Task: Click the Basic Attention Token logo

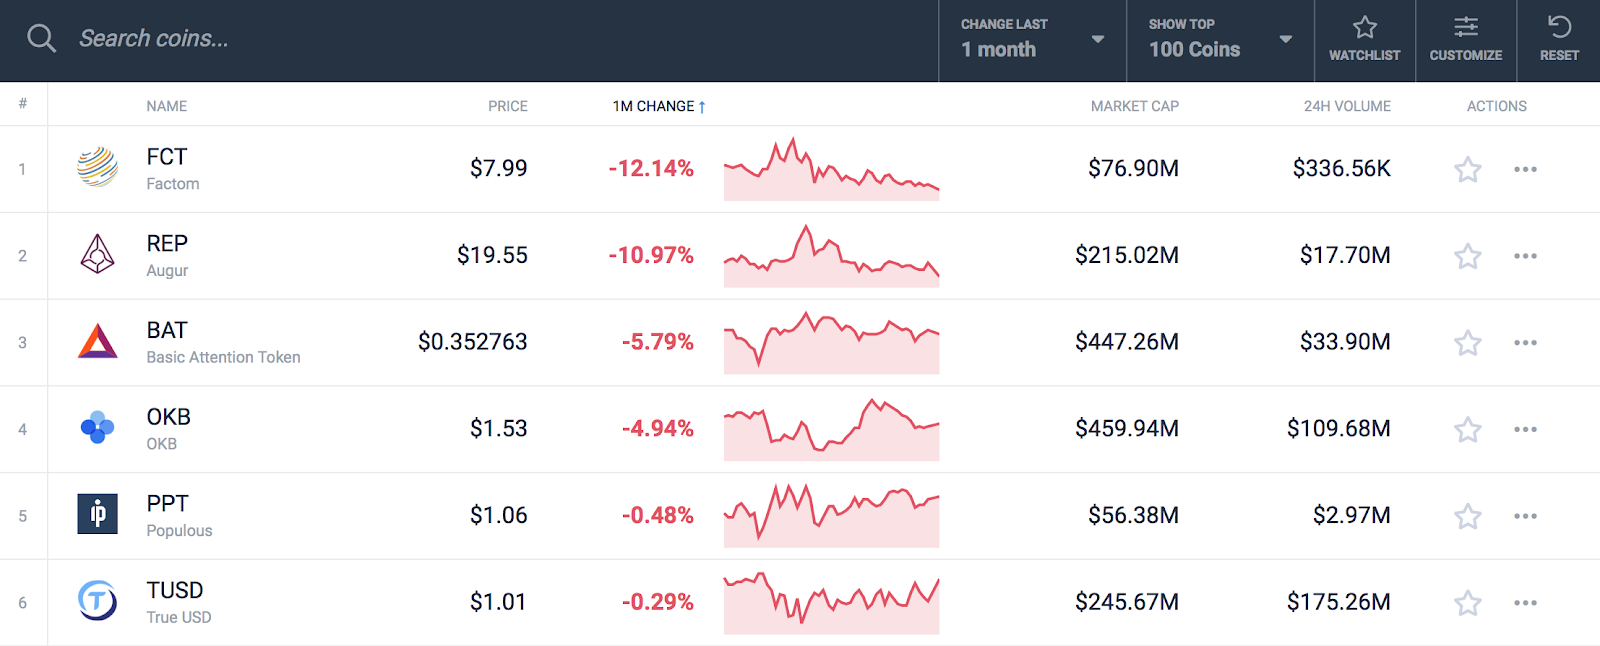Action: [x=98, y=342]
